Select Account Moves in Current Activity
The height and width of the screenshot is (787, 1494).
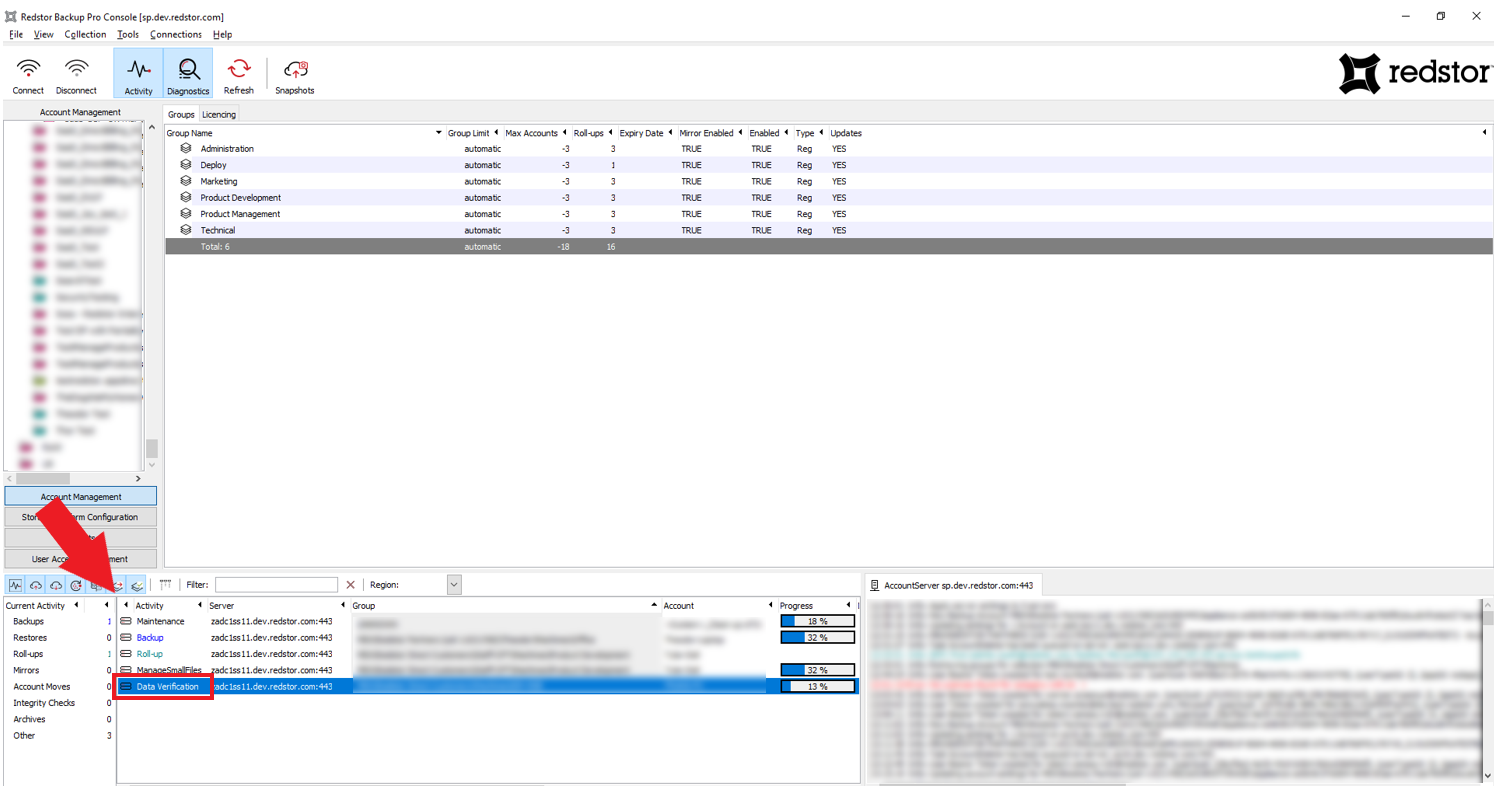coord(41,687)
